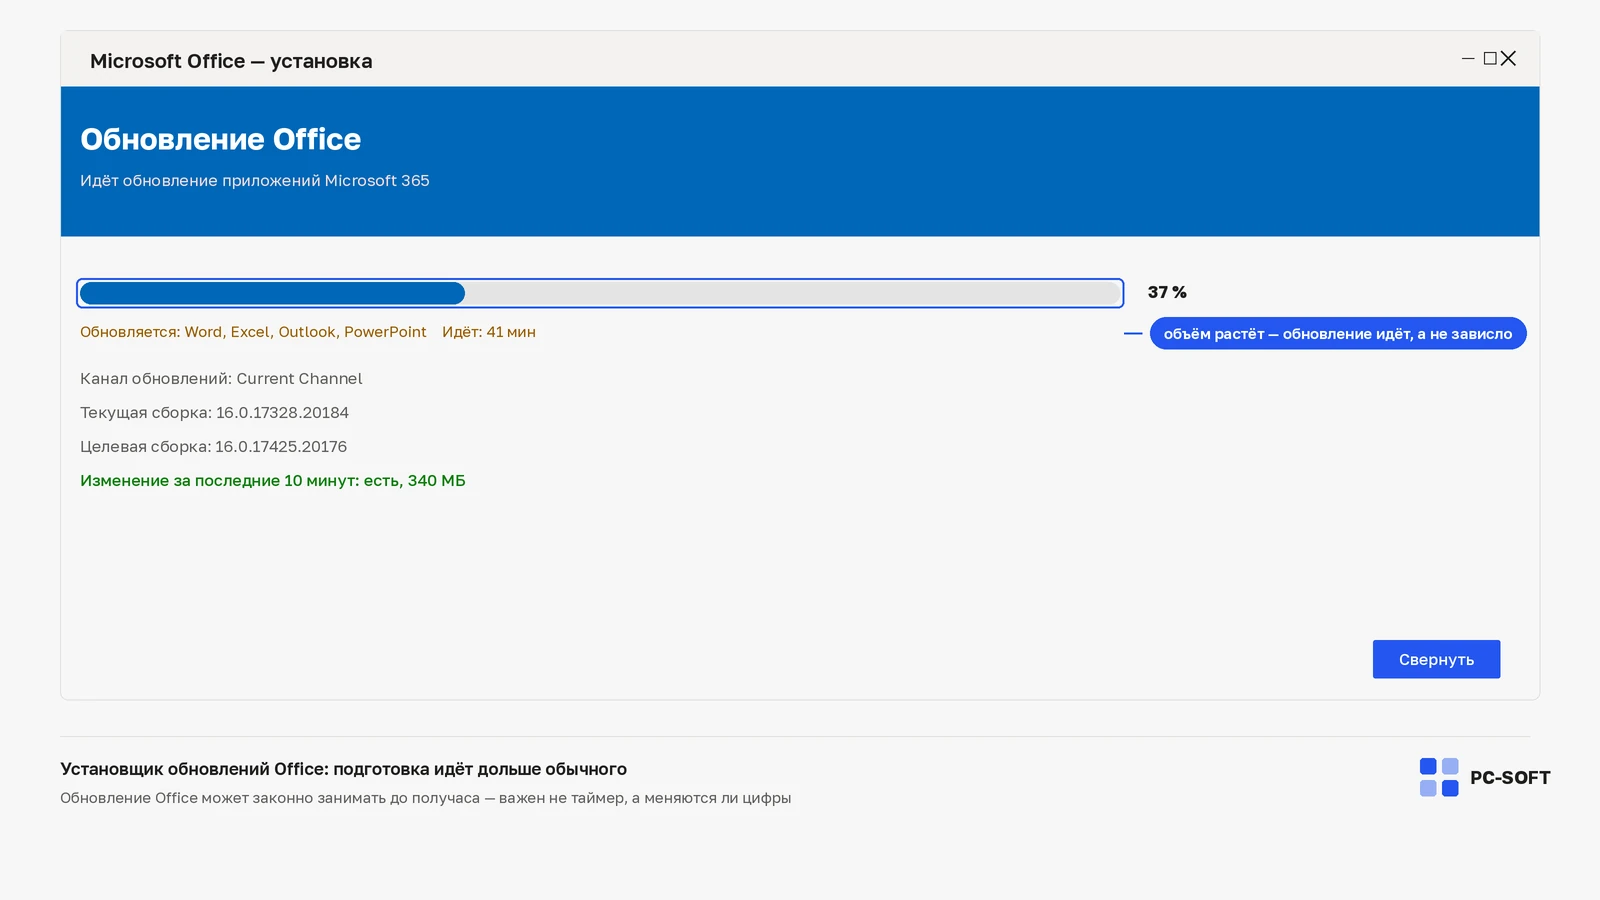Click the Свернуть button

click(1436, 659)
